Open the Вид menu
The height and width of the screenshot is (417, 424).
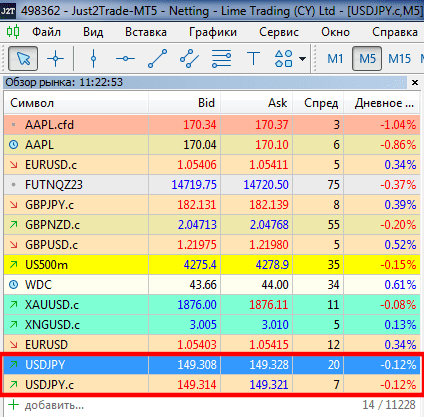[x=93, y=32]
